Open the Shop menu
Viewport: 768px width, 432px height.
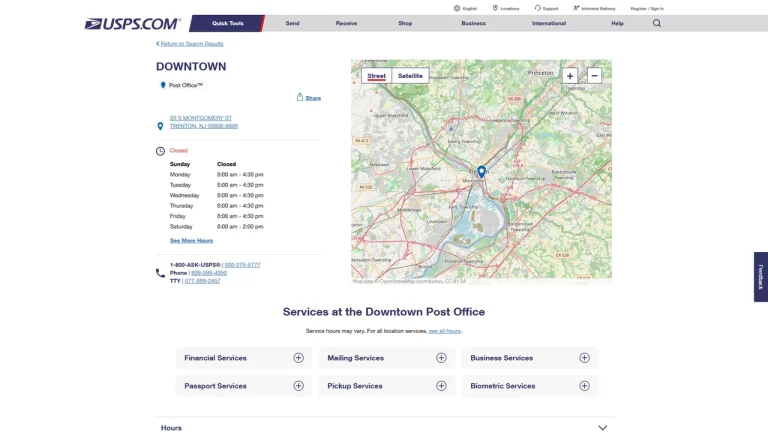[405, 23]
